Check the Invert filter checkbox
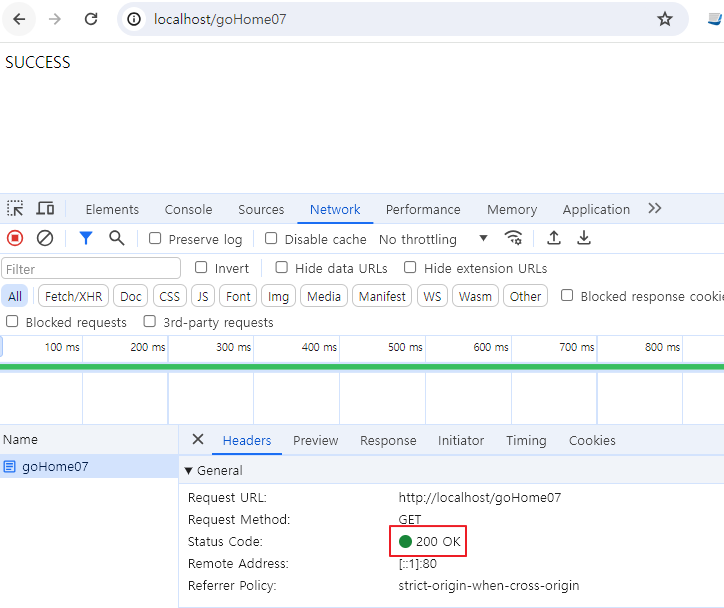The width and height of the screenshot is (724, 608). coord(201,267)
